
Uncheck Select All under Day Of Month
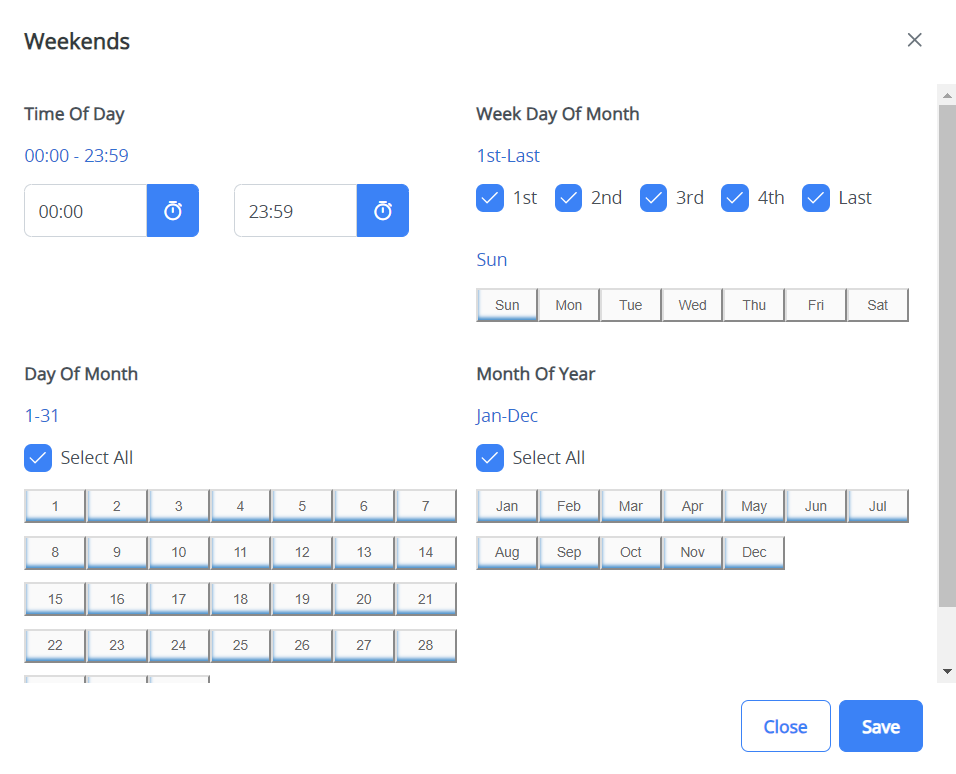pyautogui.click(x=38, y=458)
